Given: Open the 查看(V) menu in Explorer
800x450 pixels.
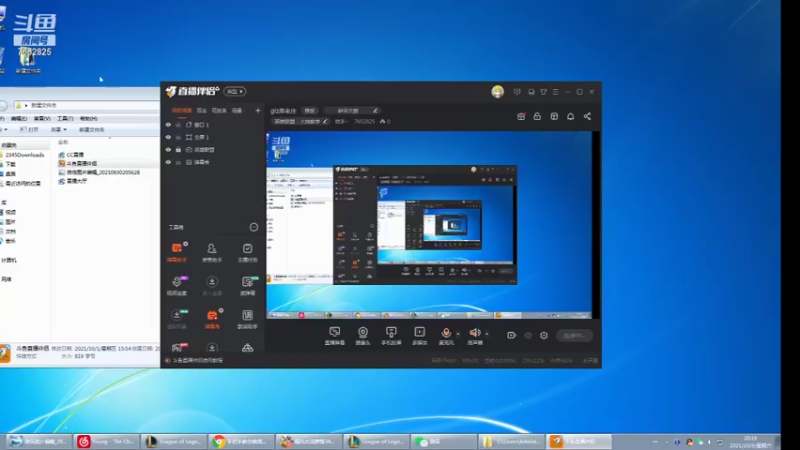Looking at the screenshot, I should click(x=42, y=118).
